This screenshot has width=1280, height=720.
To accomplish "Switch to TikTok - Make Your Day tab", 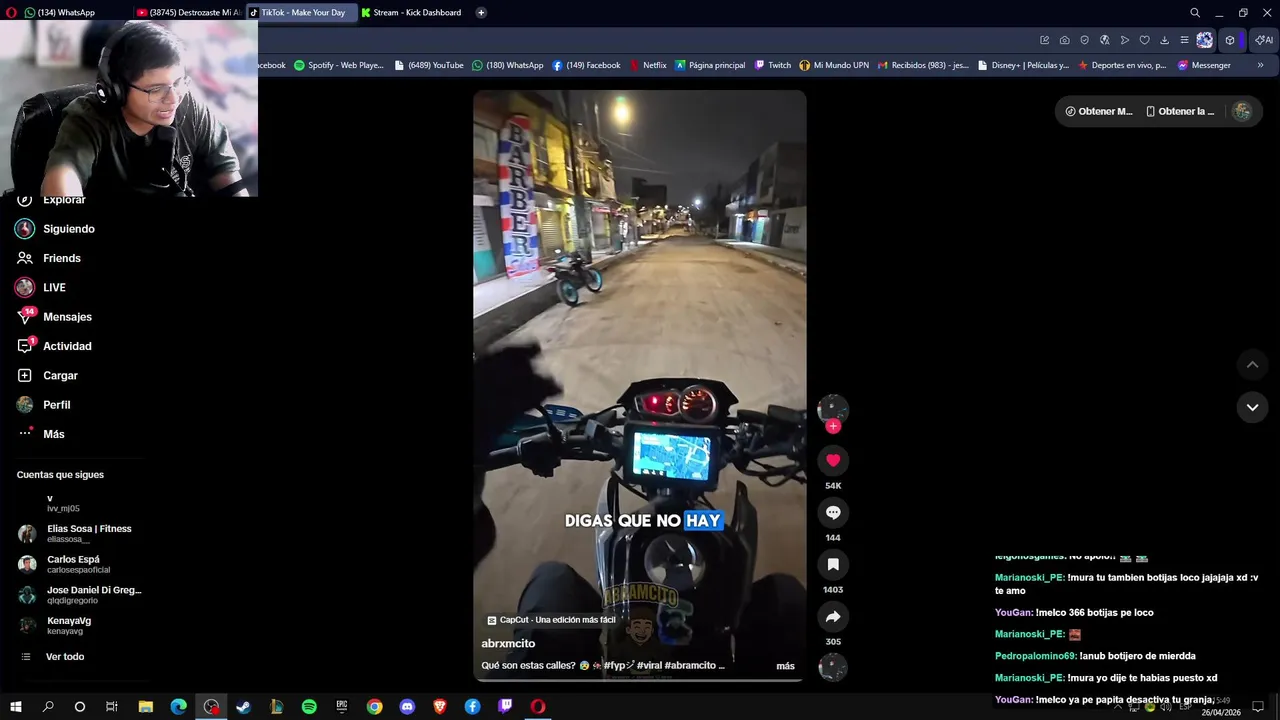I will [302, 13].
